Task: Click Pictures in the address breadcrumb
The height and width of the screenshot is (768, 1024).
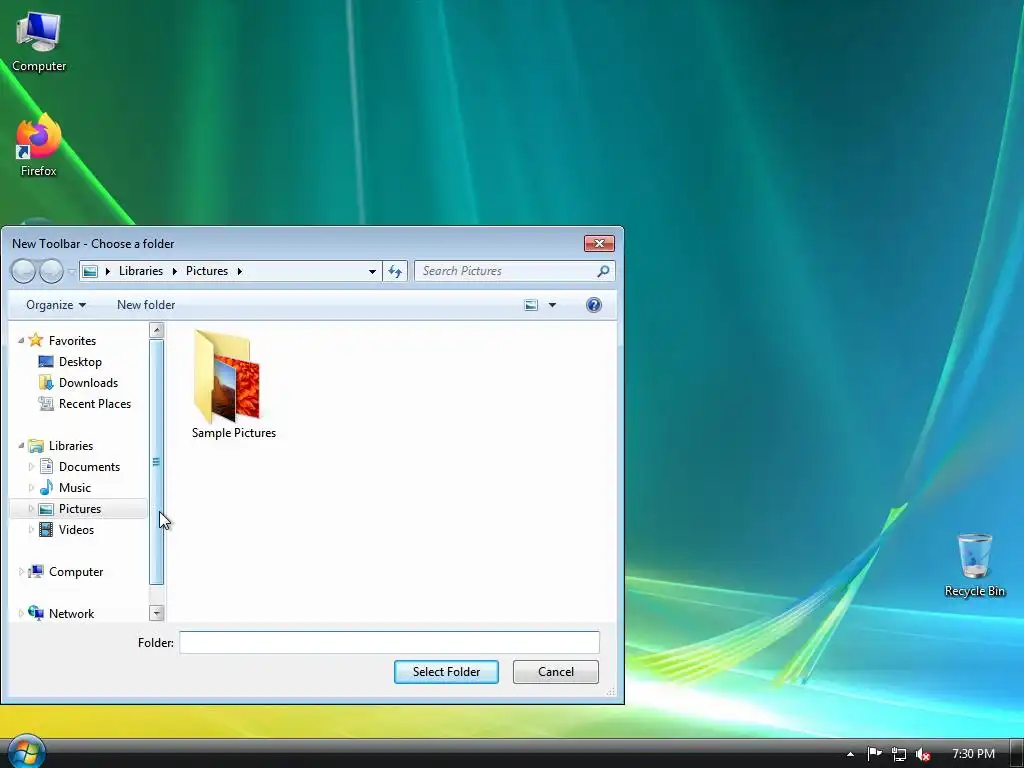Action: click(207, 271)
